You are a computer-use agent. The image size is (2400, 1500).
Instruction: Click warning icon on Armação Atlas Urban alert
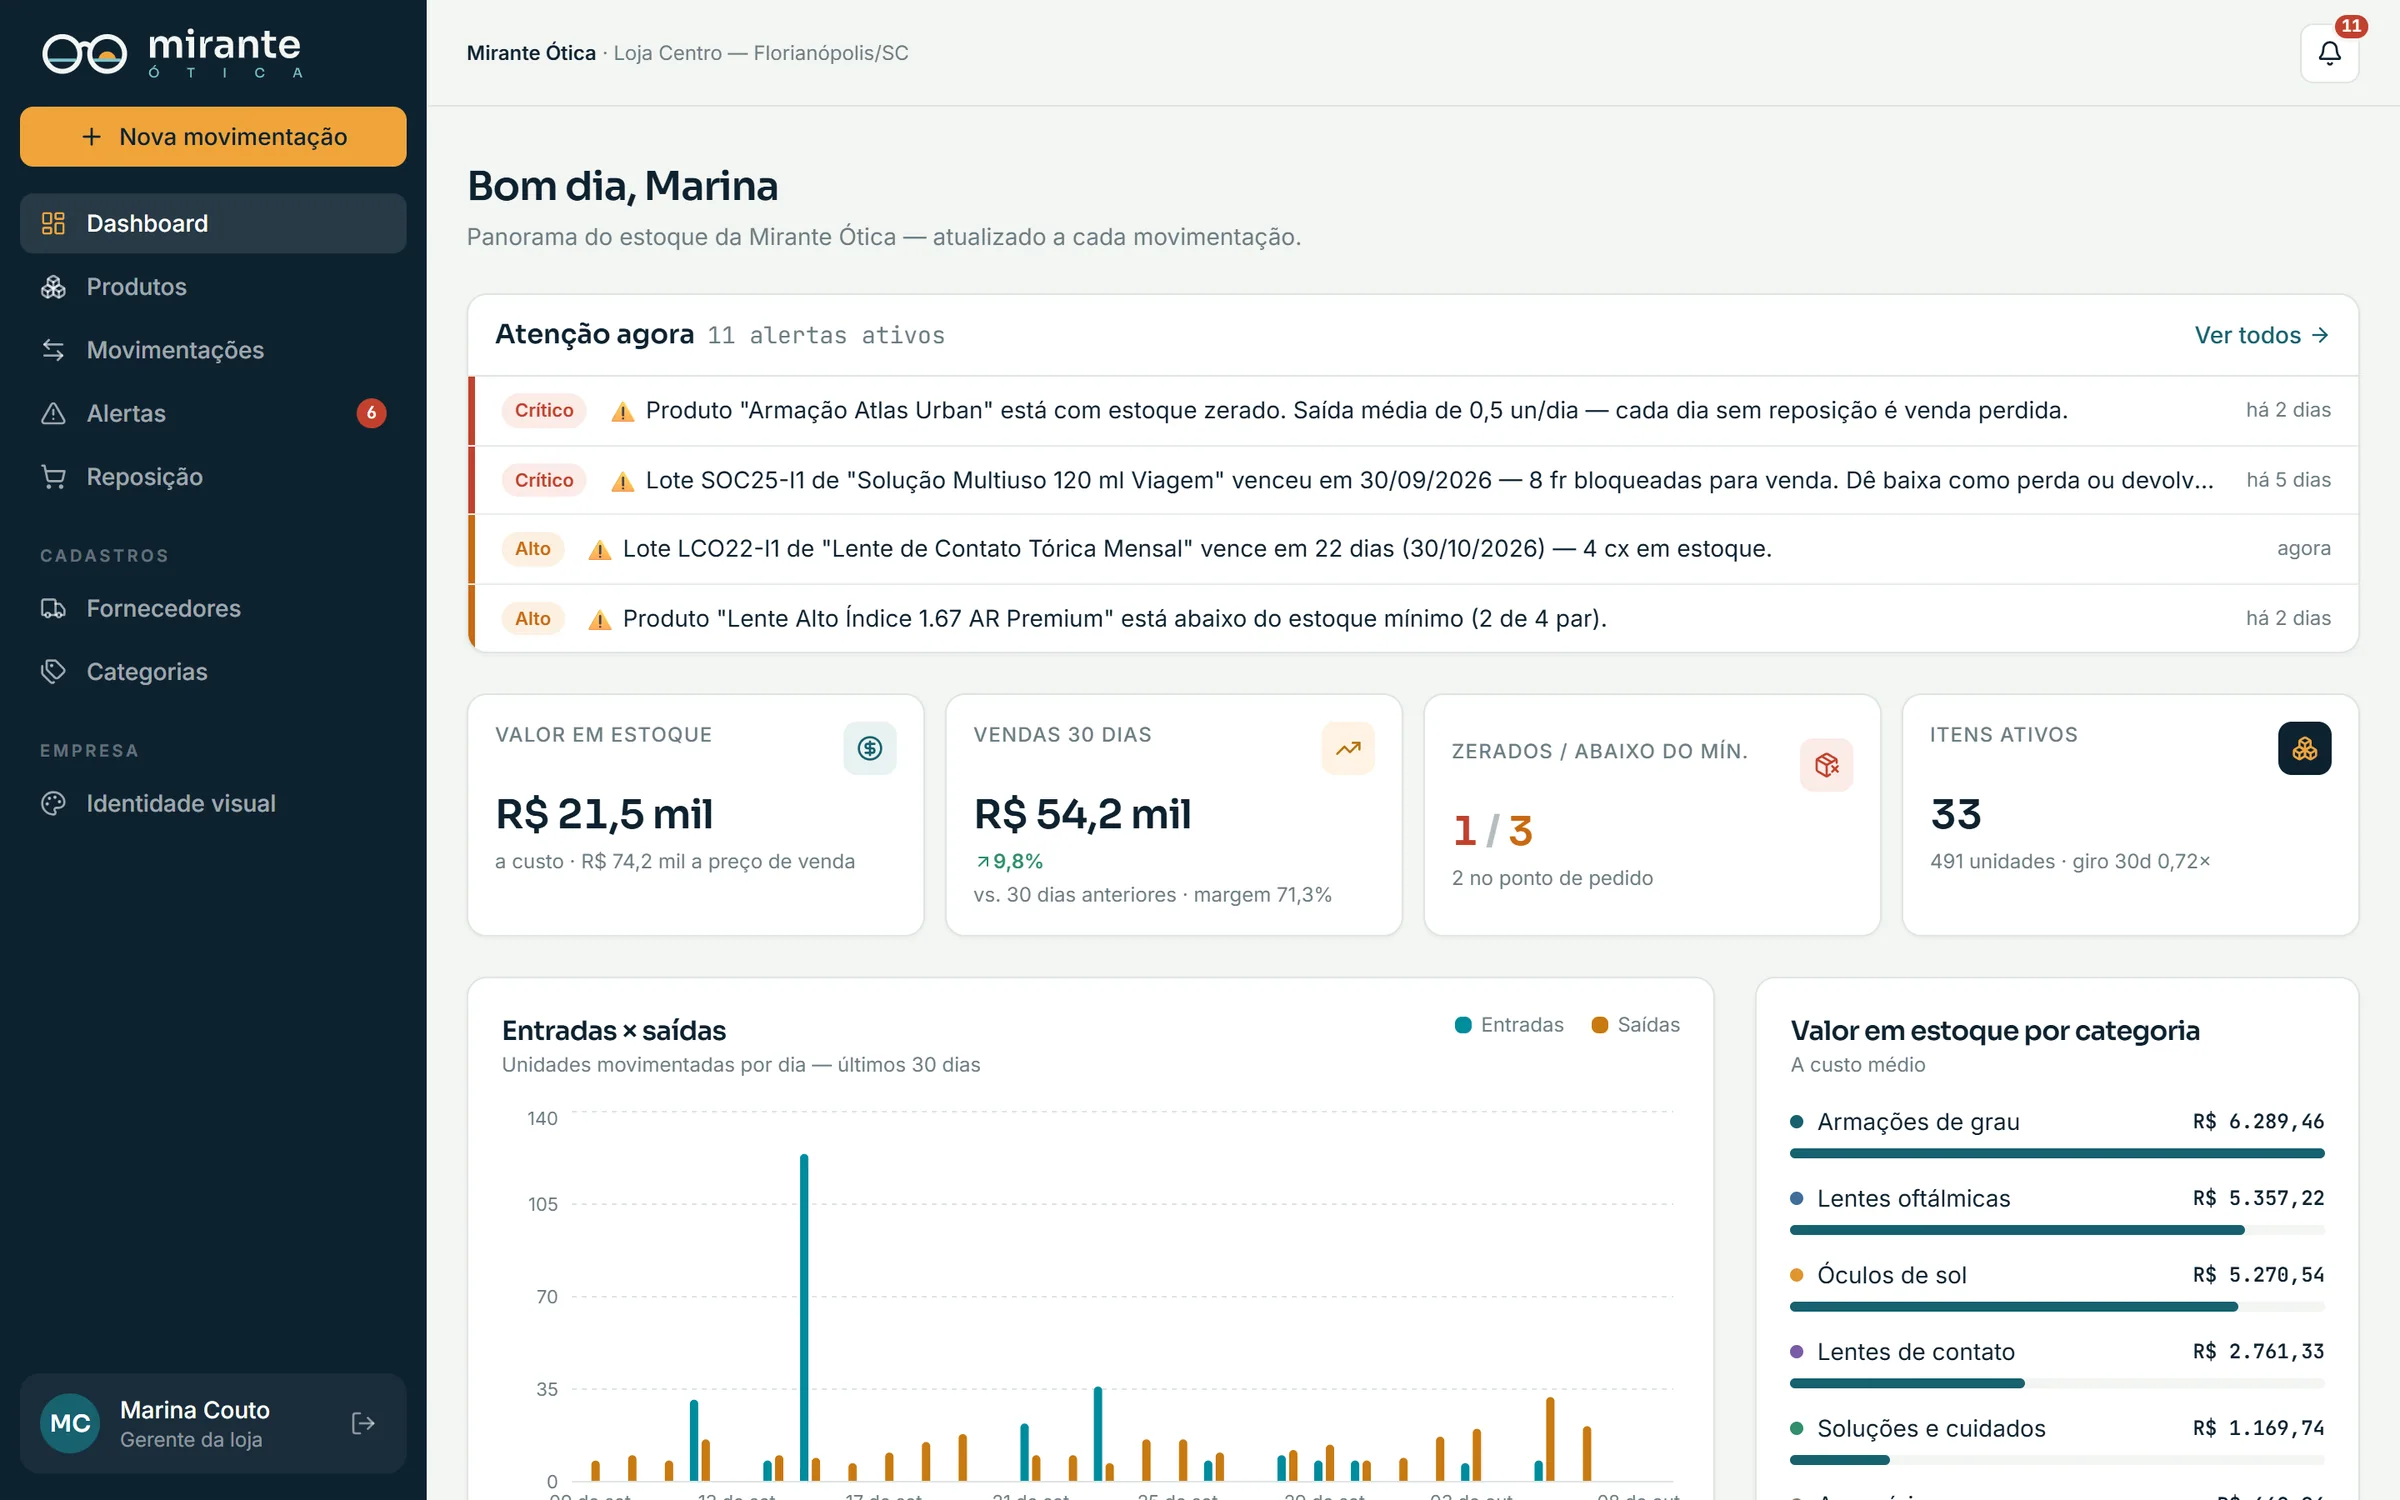622,411
